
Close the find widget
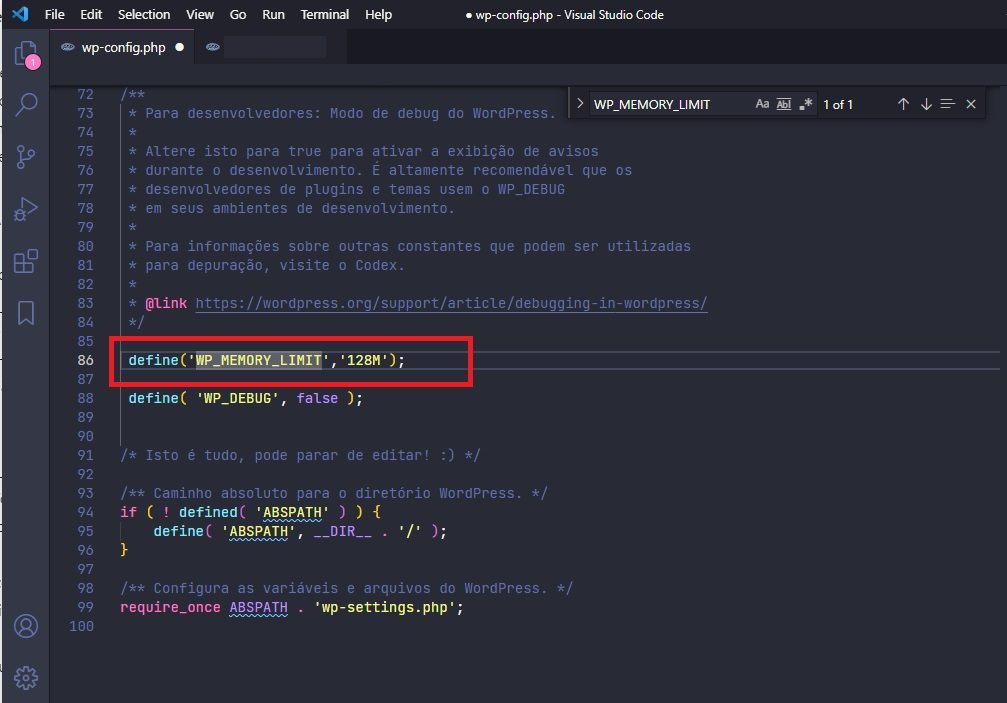[x=971, y=104]
